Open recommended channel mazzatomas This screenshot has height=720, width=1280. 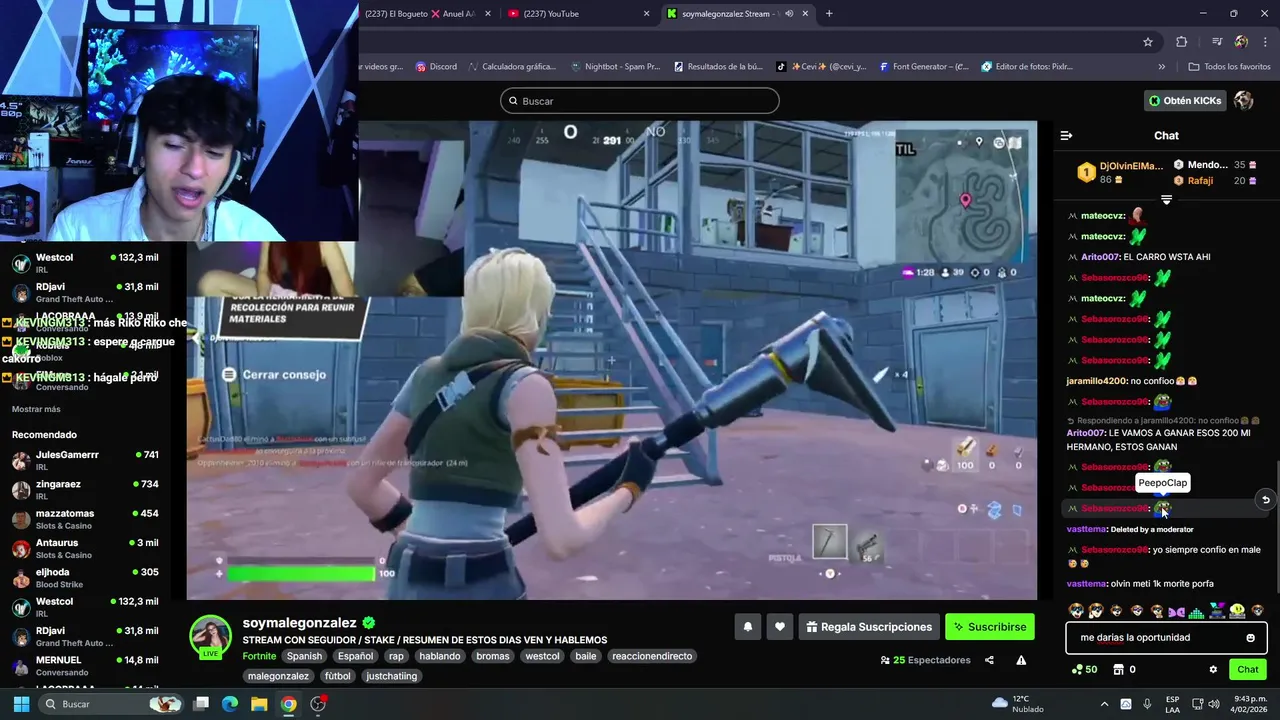click(x=84, y=519)
